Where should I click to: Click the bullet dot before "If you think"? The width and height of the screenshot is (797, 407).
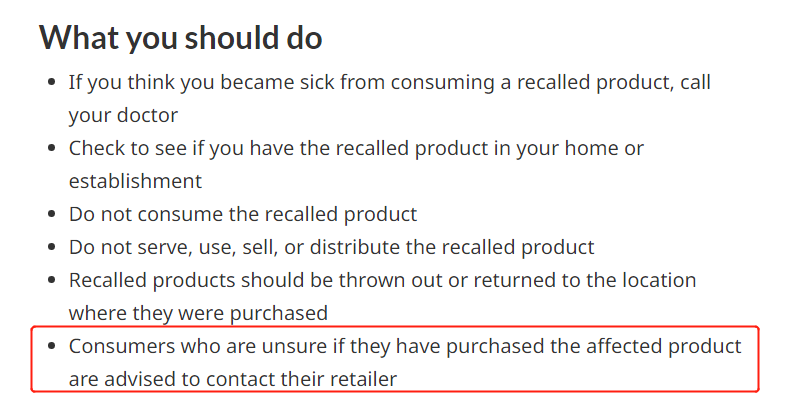pyautogui.click(x=51, y=82)
